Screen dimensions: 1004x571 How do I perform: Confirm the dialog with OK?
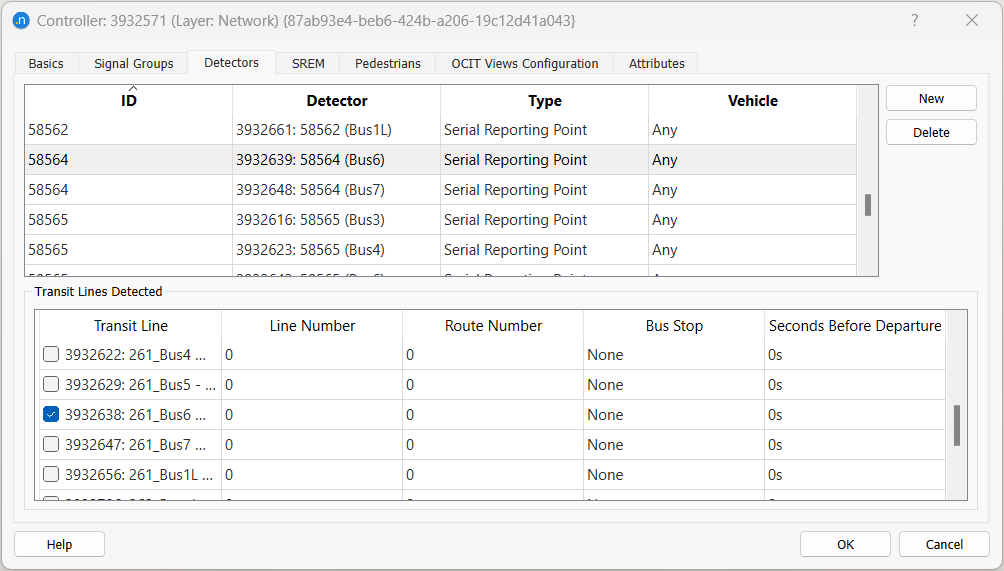tap(845, 544)
